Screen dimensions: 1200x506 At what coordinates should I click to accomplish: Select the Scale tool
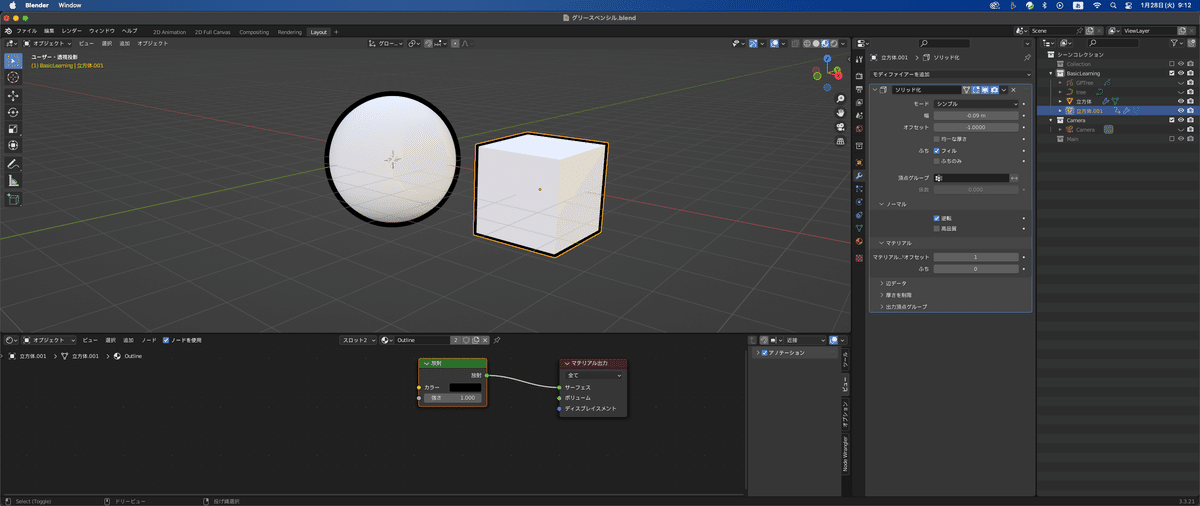pyautogui.click(x=13, y=128)
